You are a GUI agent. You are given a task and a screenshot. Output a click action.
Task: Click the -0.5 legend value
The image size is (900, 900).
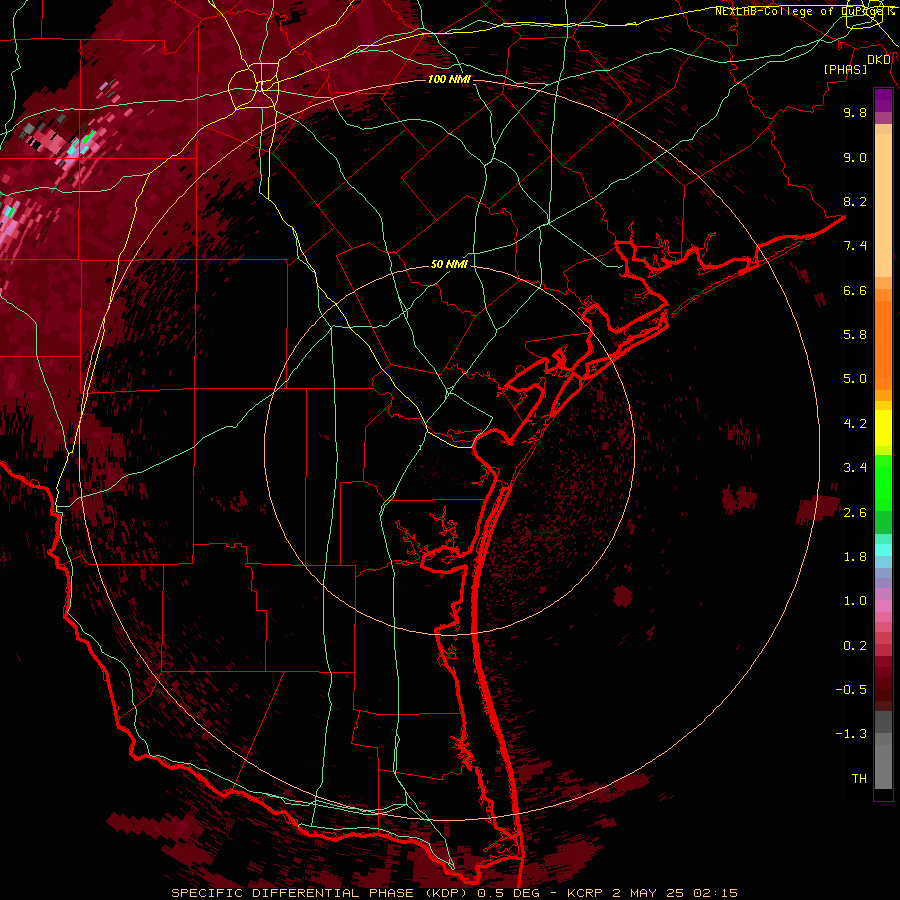[851, 690]
